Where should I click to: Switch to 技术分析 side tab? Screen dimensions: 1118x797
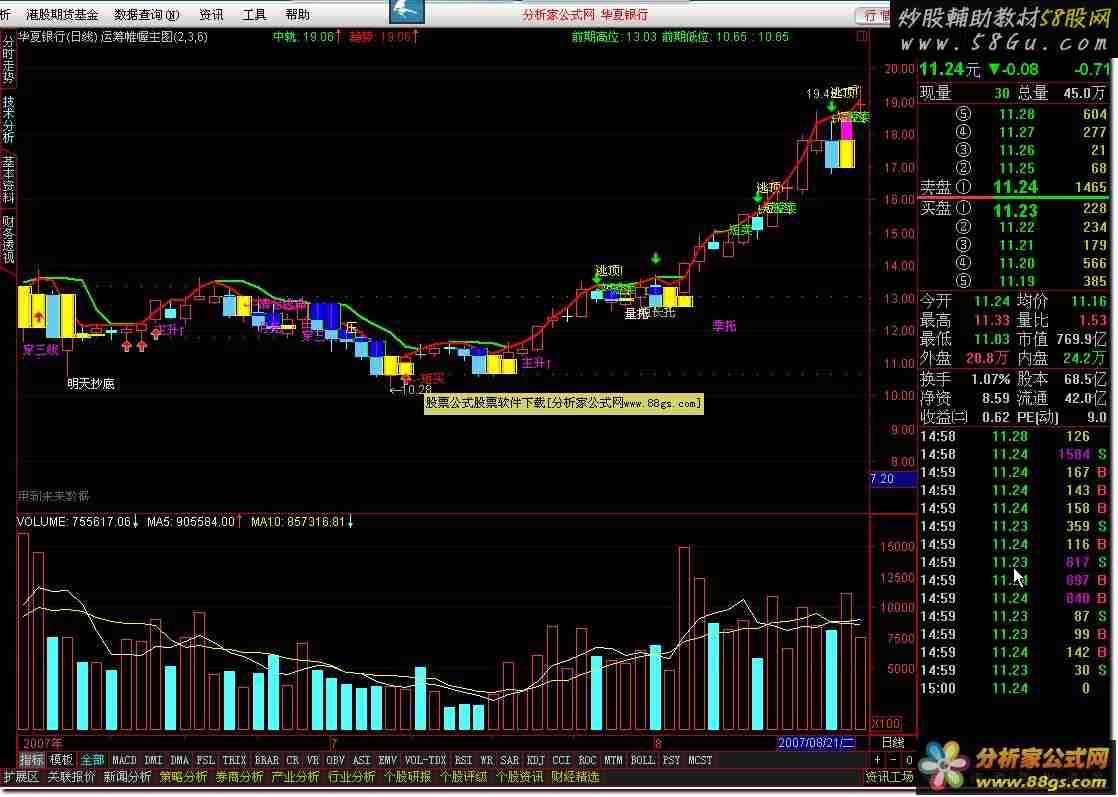(8, 119)
